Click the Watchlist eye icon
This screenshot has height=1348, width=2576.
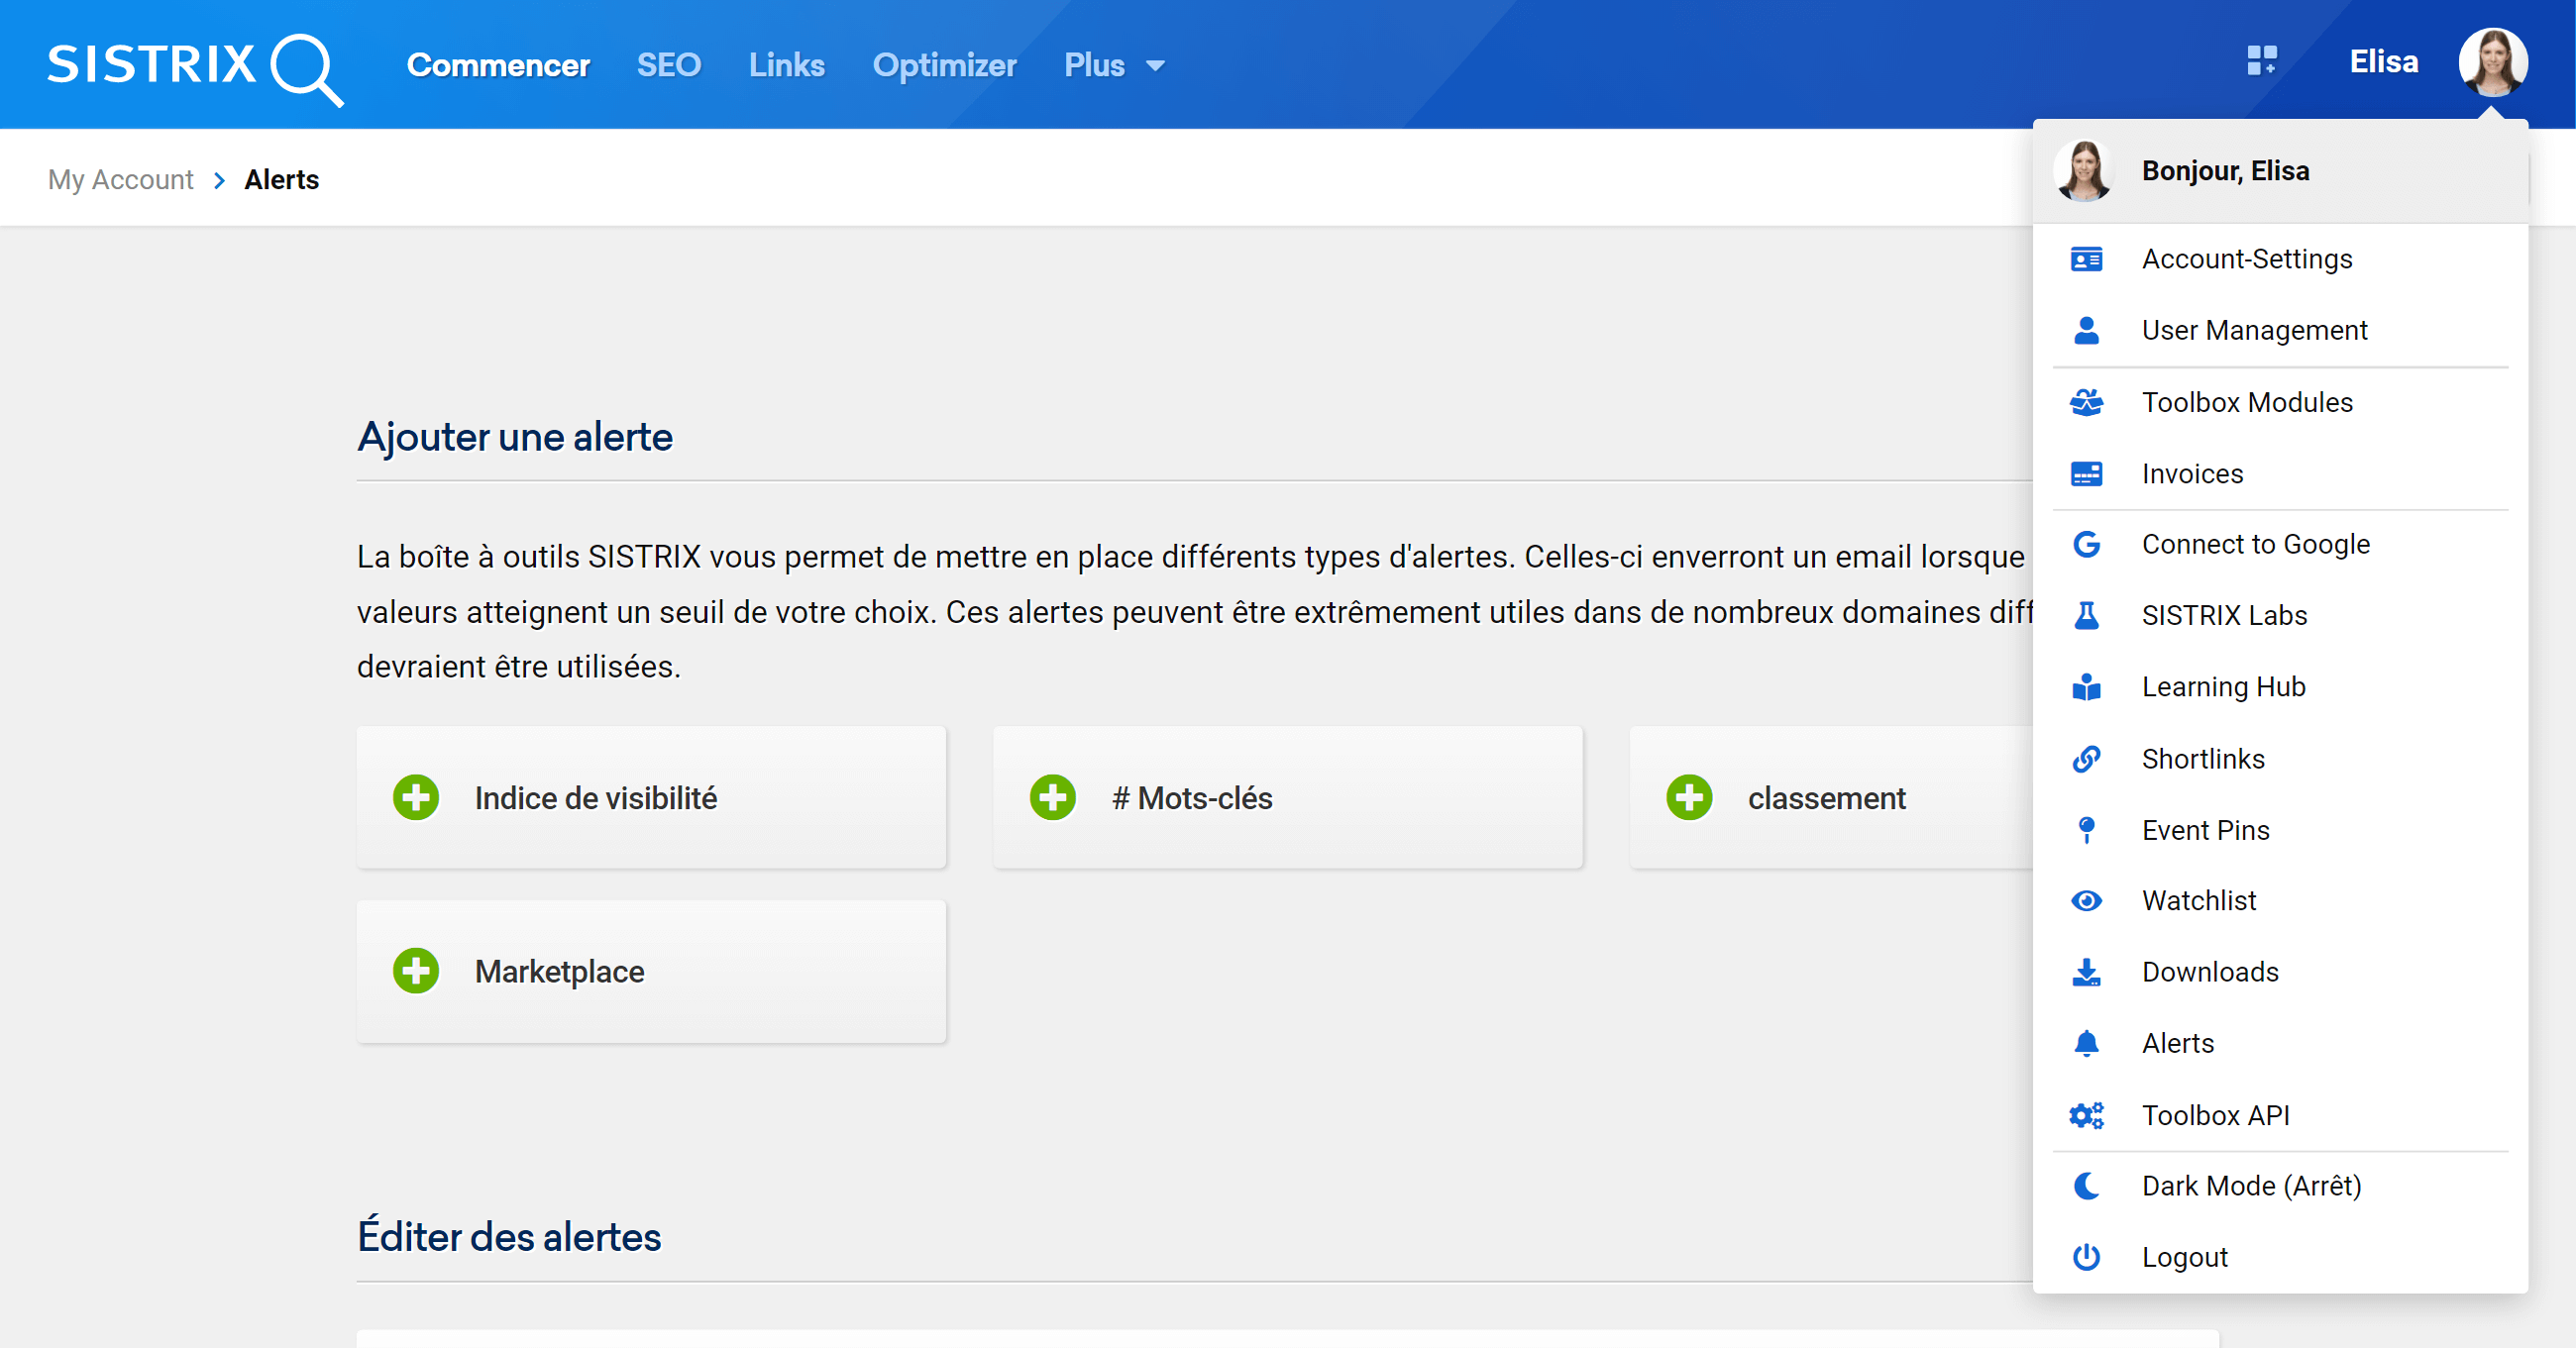pos(2086,901)
